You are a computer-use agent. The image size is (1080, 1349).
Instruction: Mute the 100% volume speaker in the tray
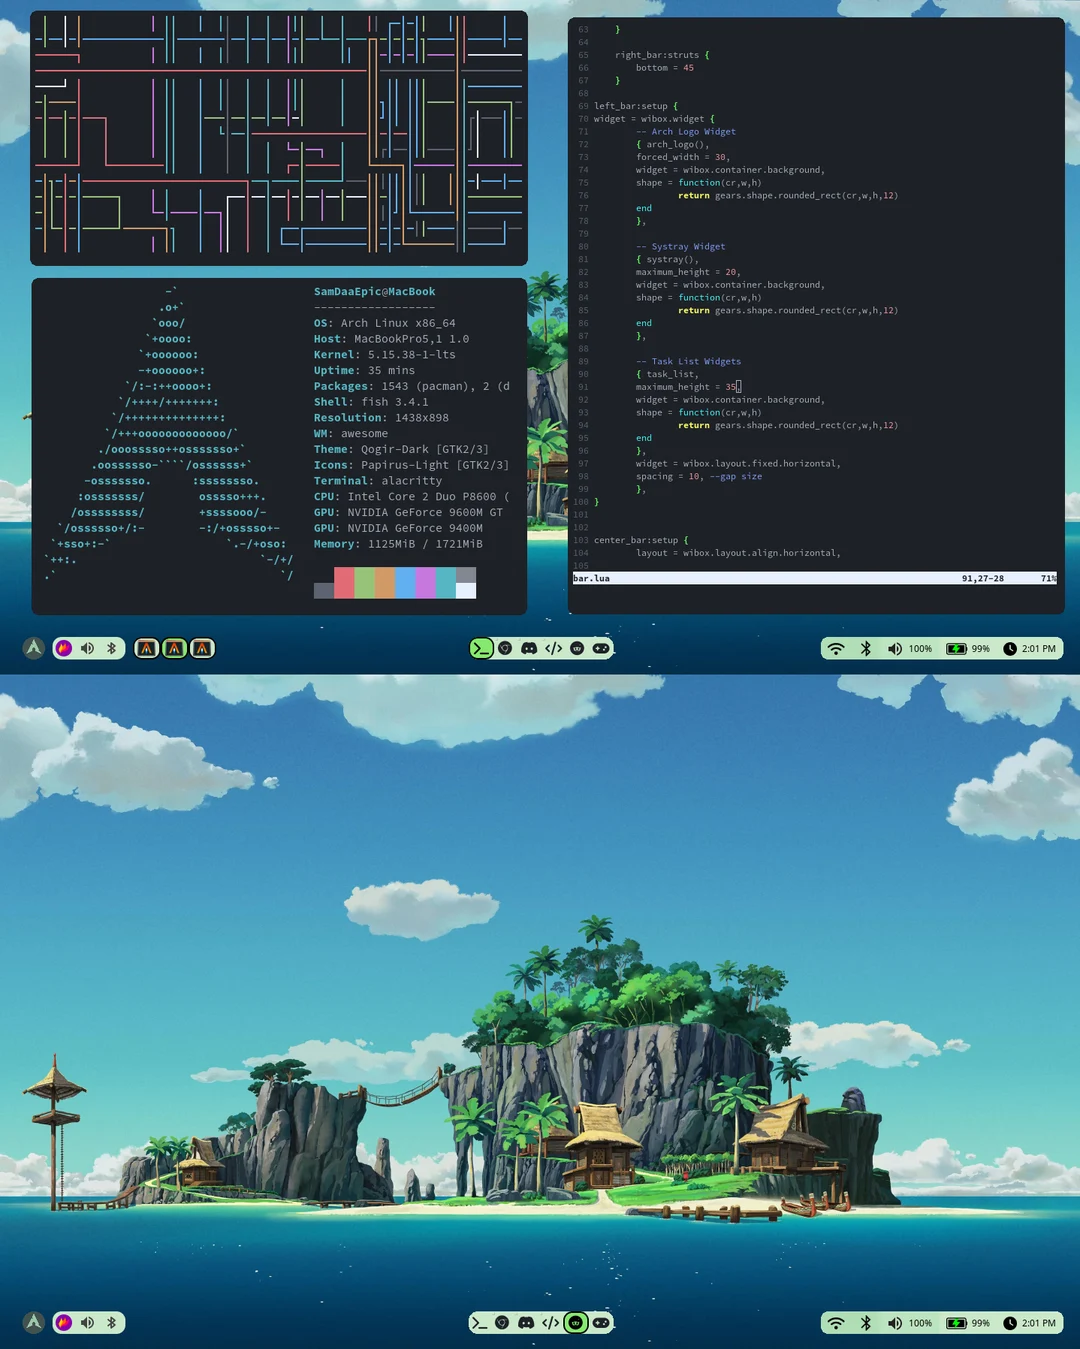tap(895, 648)
